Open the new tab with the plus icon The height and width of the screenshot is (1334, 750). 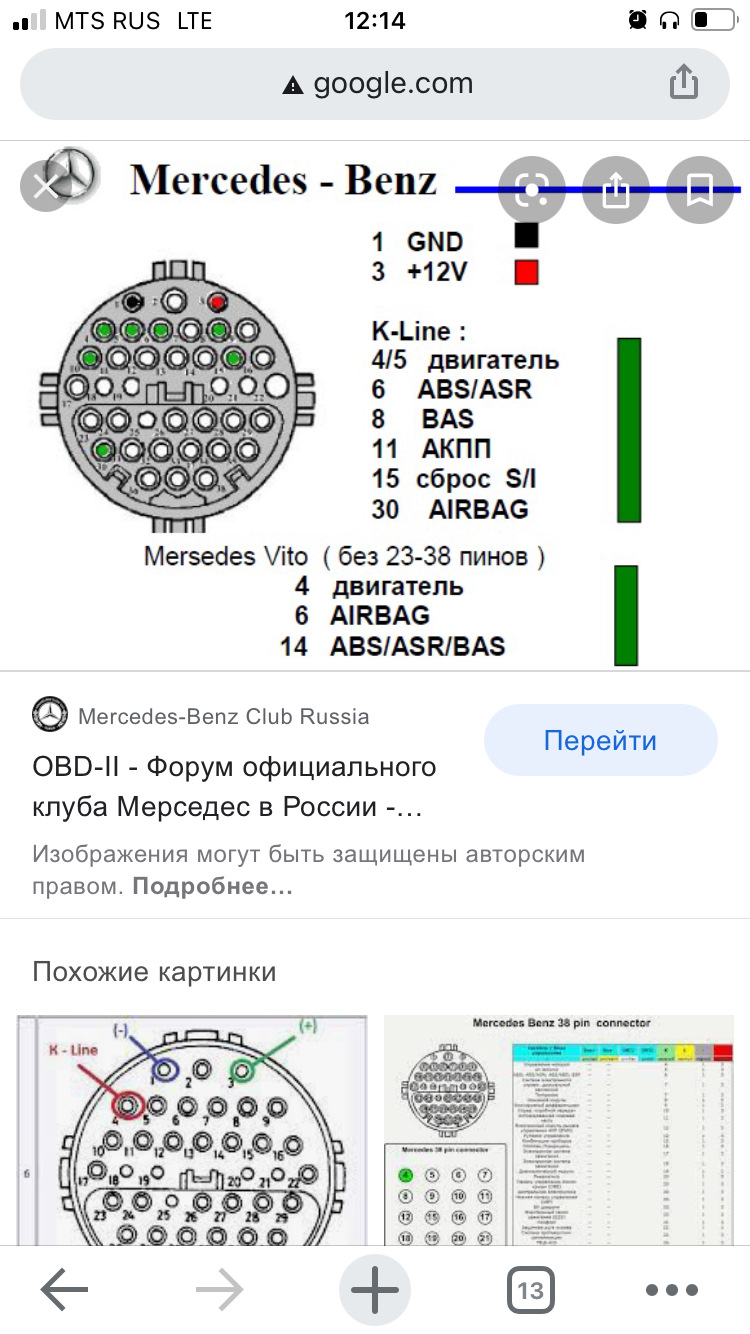point(374,1289)
